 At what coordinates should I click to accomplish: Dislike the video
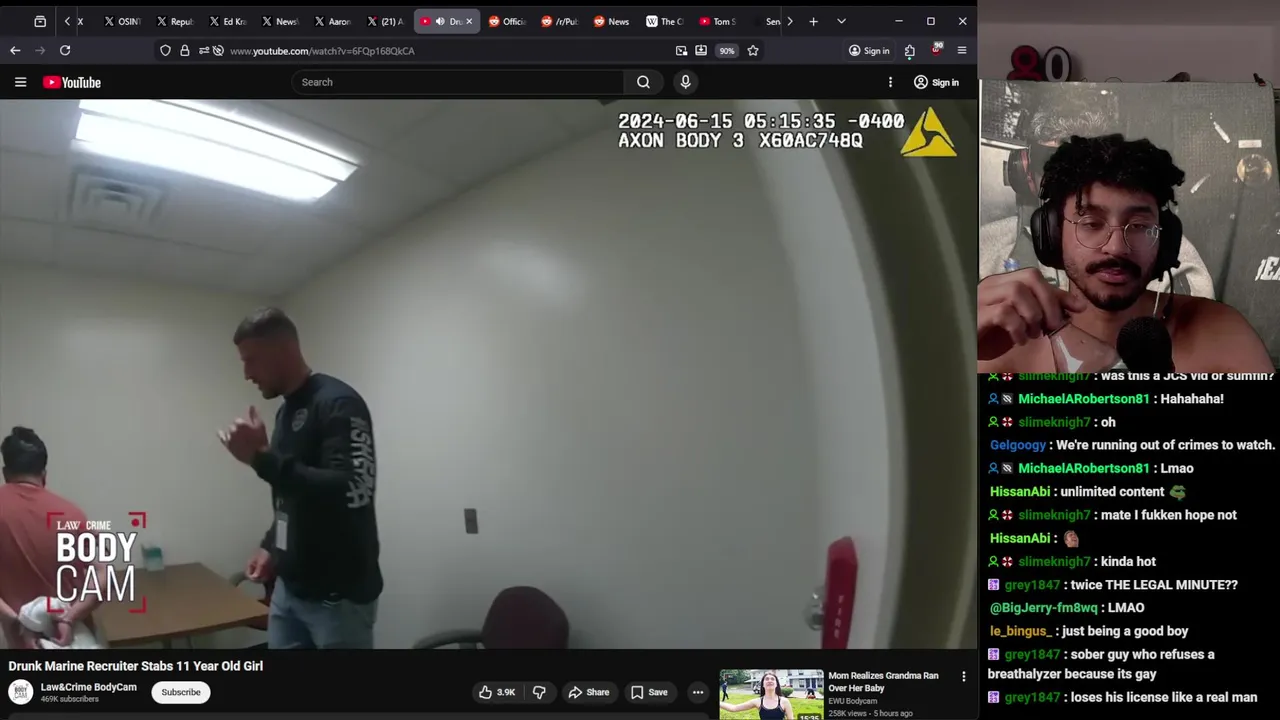coord(539,692)
